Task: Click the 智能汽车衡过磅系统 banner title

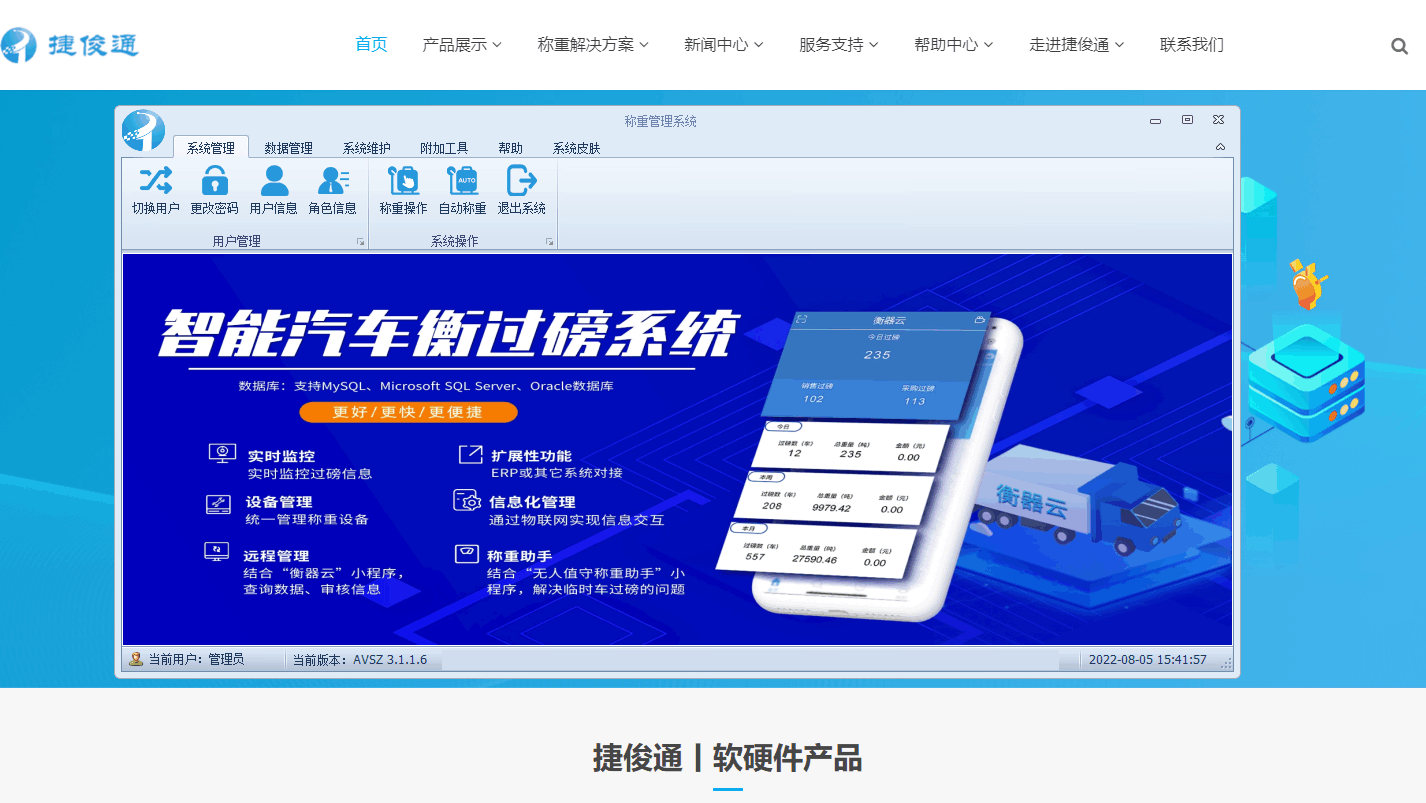Action: point(449,335)
